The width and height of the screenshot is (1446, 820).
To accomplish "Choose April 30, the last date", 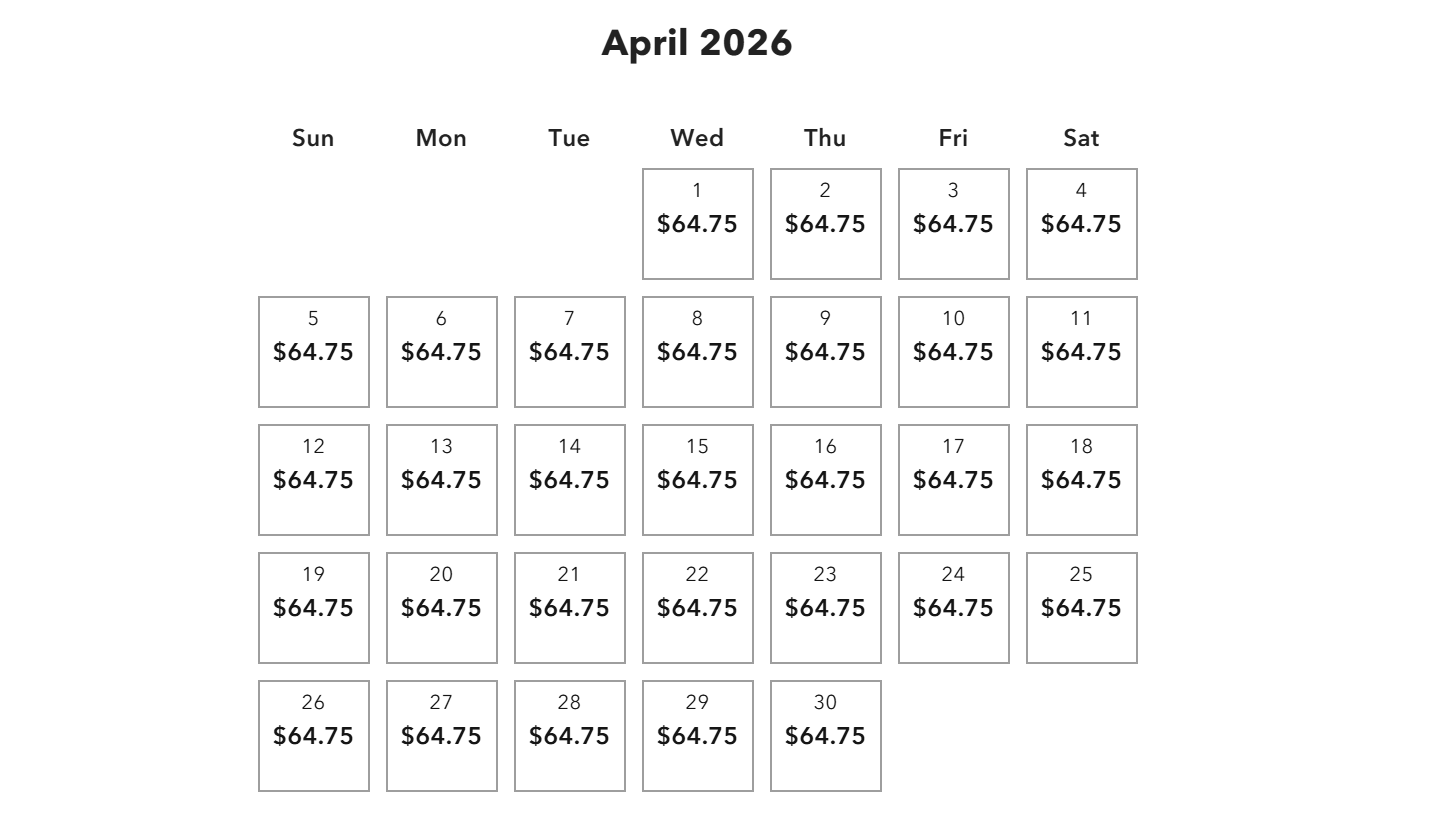I will (x=825, y=736).
